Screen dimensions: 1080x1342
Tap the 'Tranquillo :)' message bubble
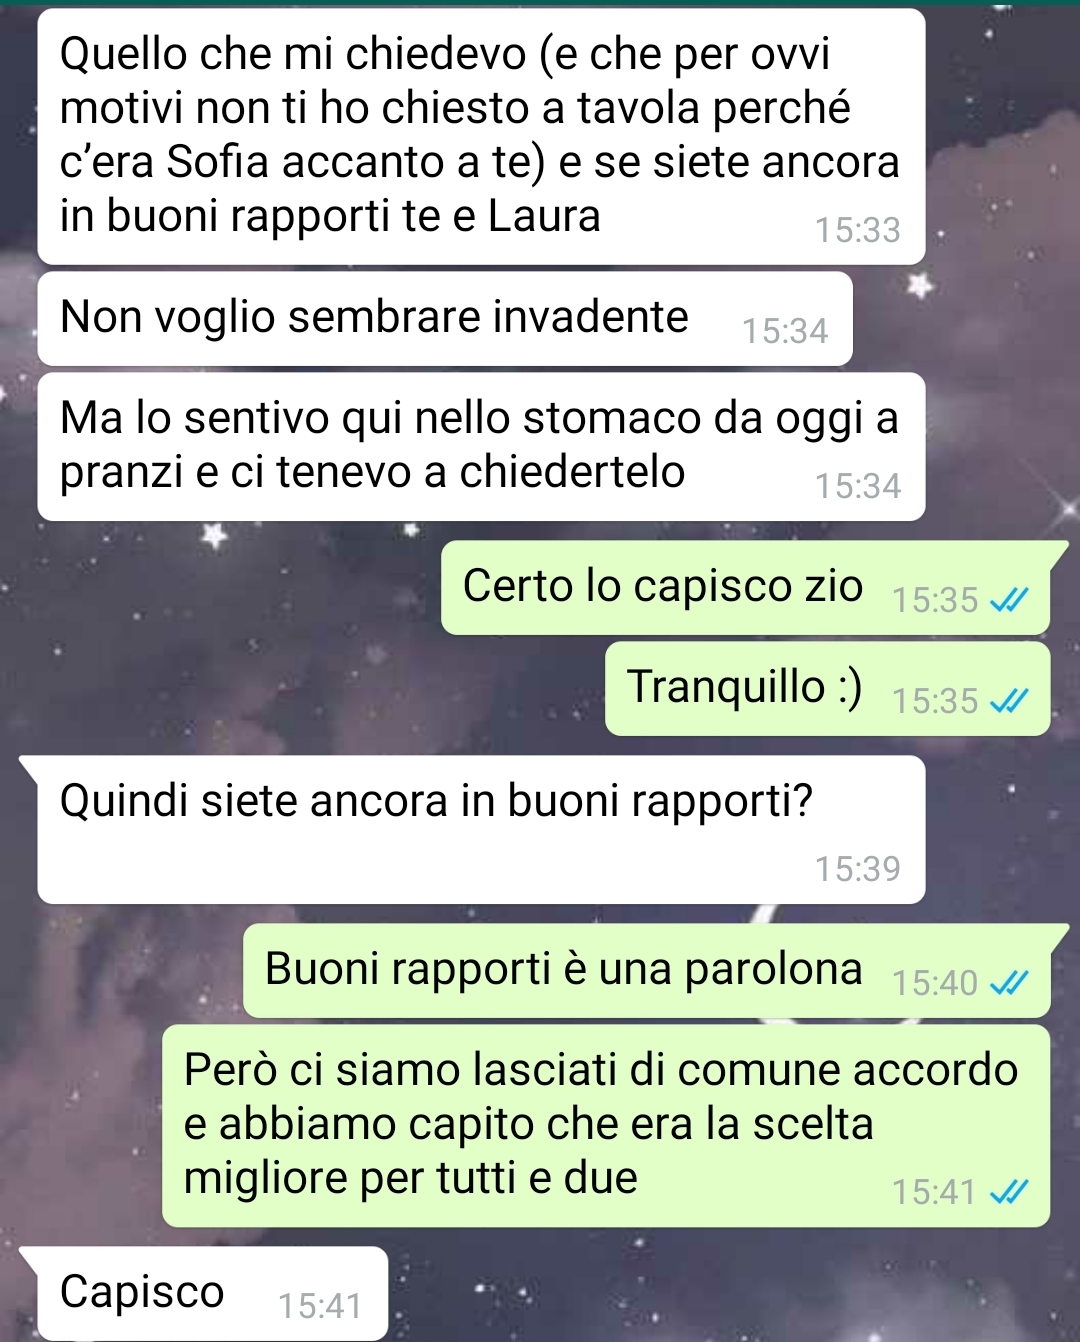click(828, 689)
